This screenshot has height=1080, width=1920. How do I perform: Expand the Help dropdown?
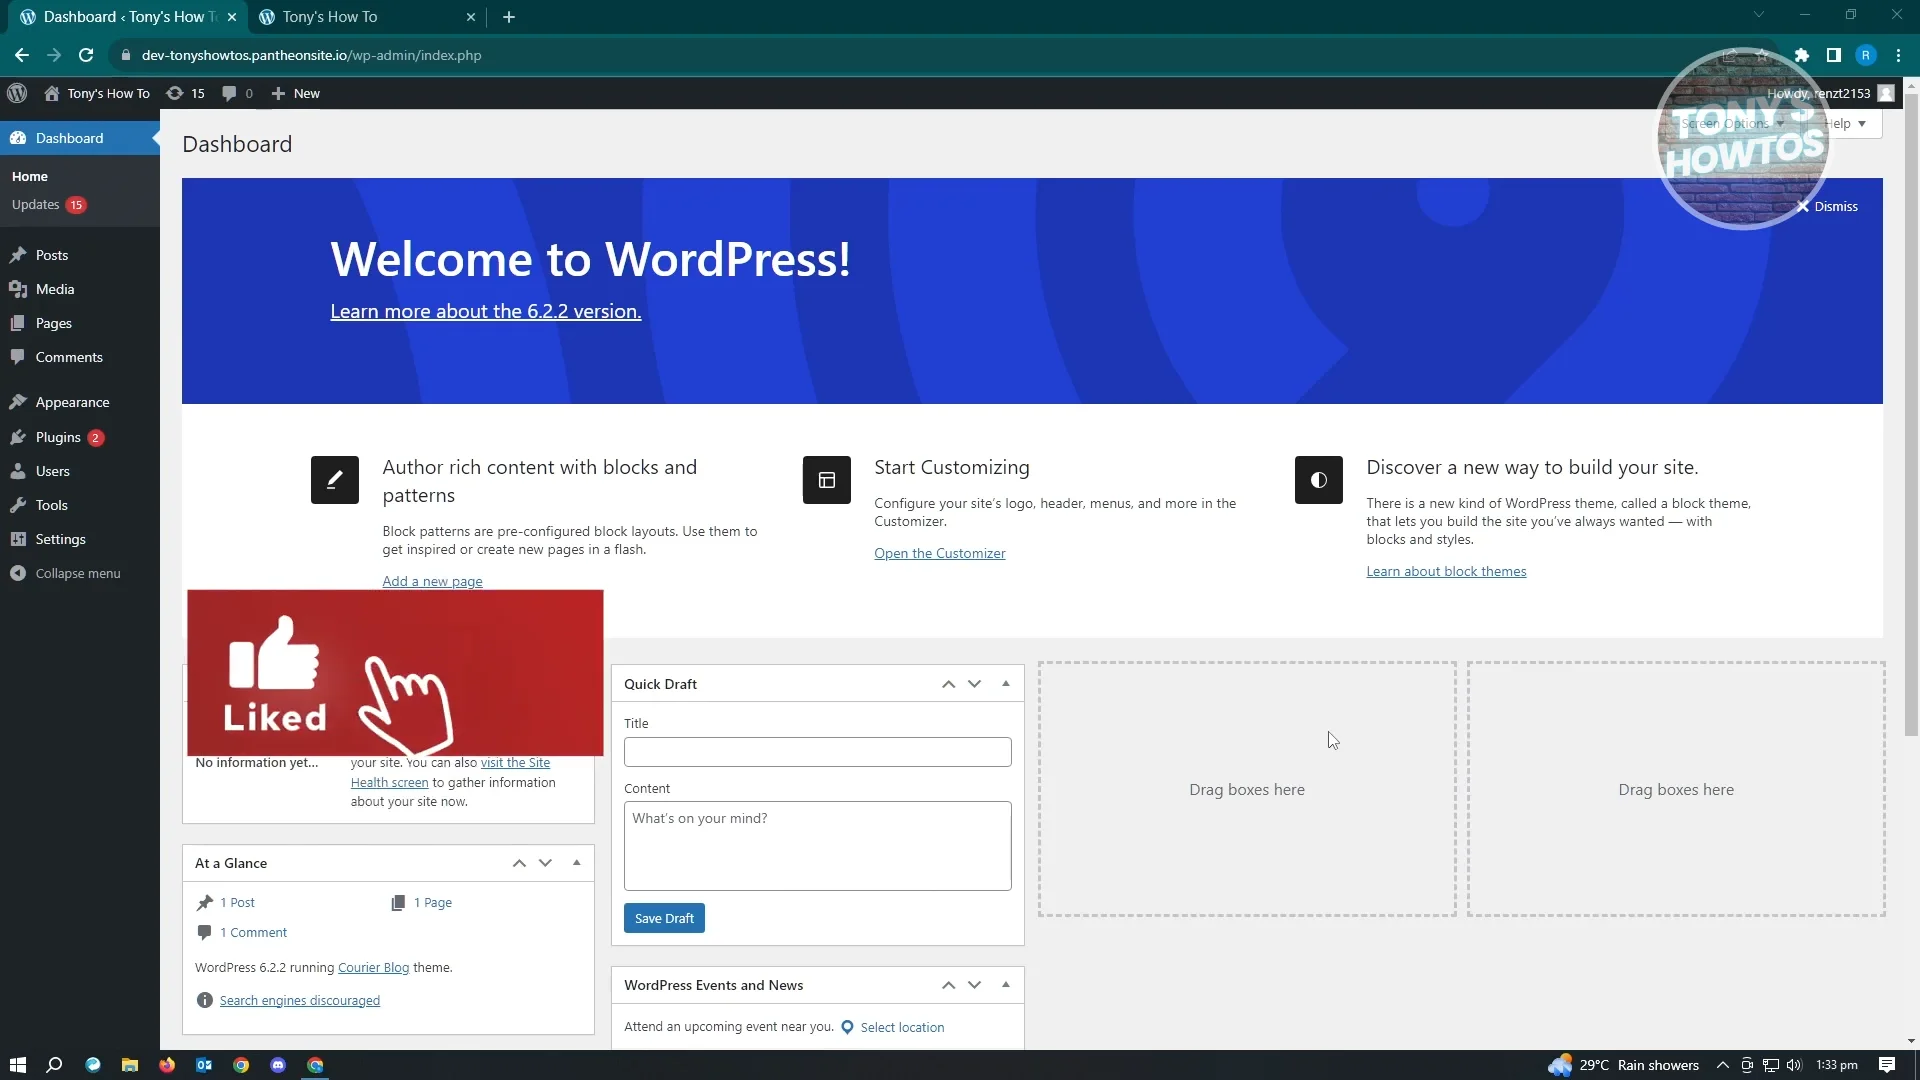[x=1845, y=123]
